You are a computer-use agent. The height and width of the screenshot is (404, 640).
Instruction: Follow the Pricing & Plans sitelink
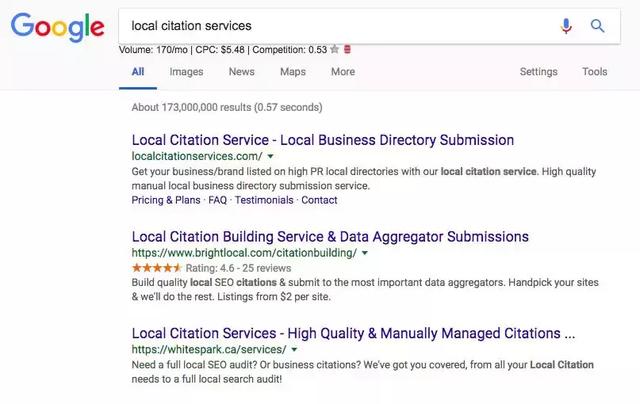click(166, 200)
